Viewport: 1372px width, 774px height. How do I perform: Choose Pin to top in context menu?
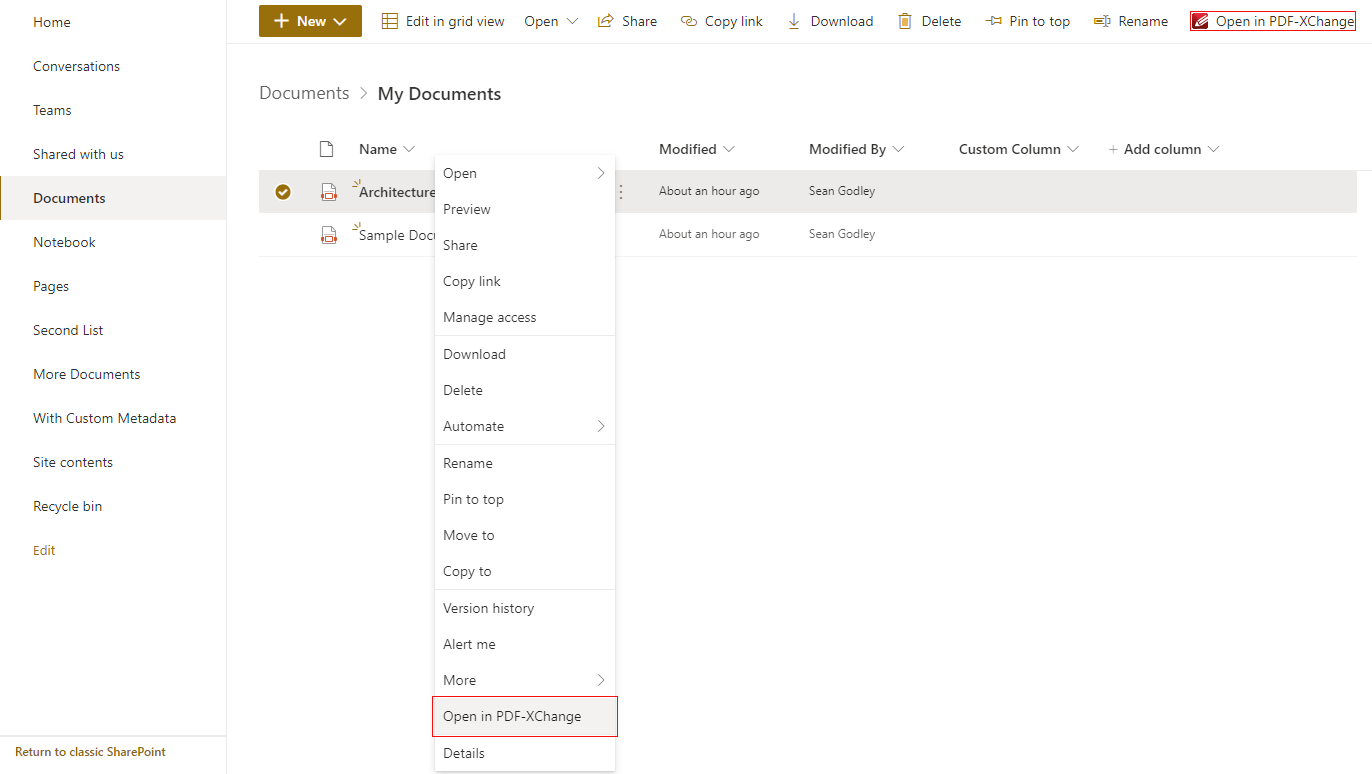(525, 499)
